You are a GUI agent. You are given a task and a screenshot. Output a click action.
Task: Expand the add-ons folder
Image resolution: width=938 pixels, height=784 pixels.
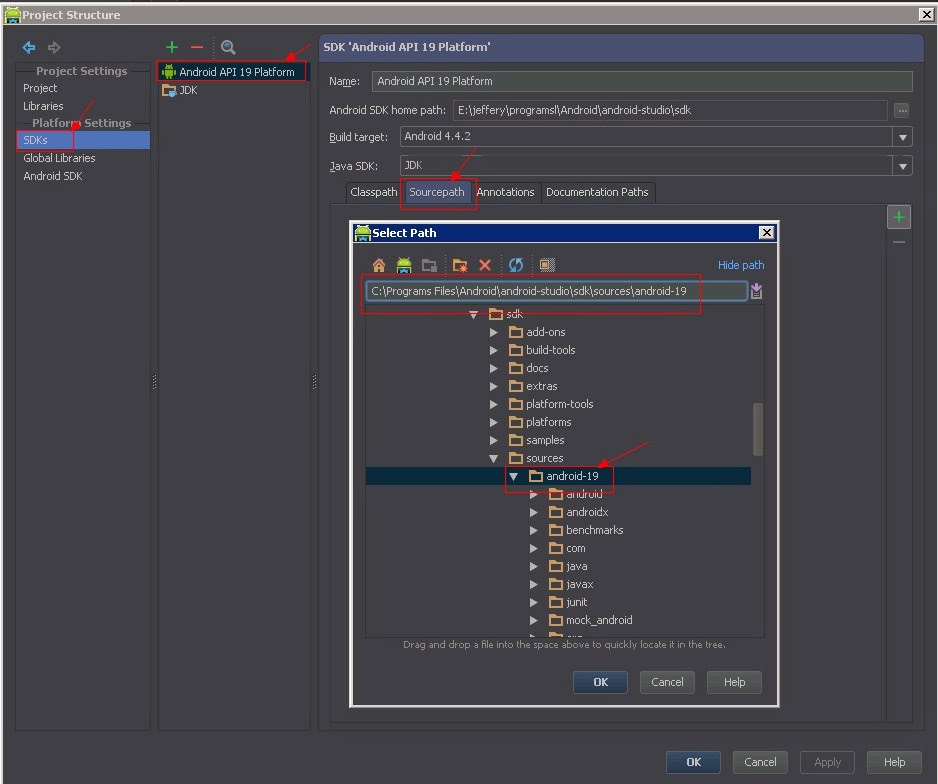point(494,332)
